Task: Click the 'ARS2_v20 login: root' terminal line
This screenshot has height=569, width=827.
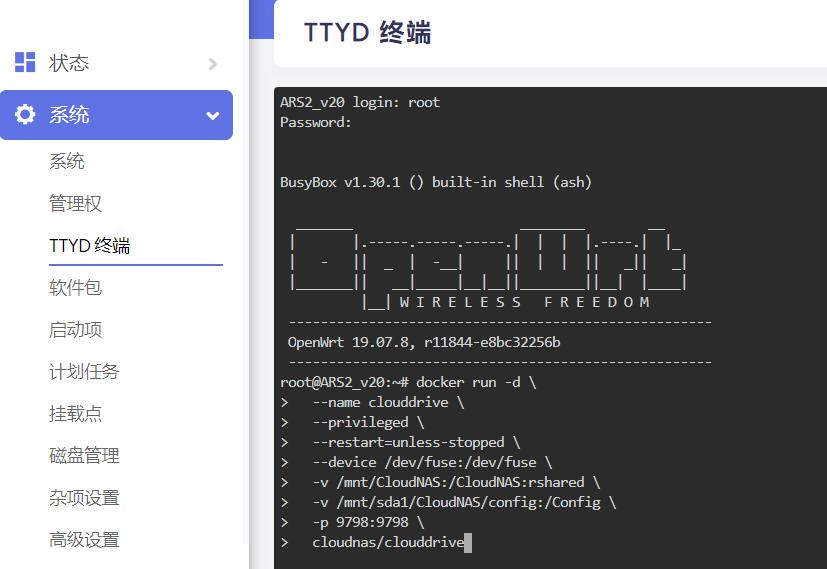Action: point(360,102)
